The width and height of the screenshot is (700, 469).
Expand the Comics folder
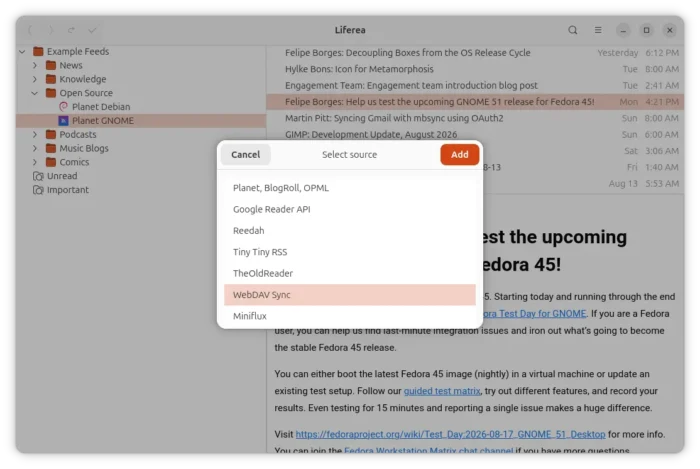(35, 162)
